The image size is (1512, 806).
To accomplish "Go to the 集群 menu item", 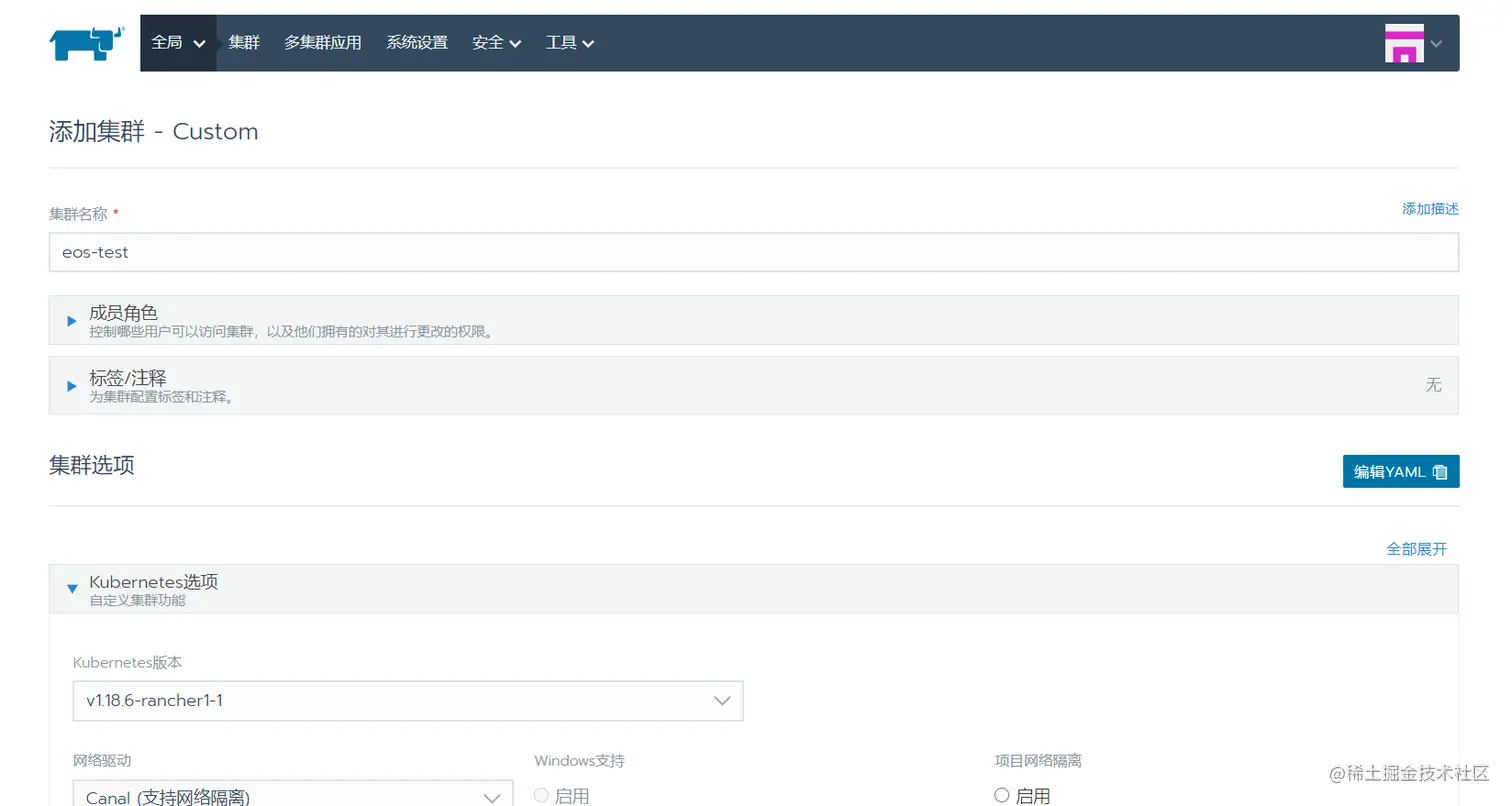I will [x=244, y=43].
